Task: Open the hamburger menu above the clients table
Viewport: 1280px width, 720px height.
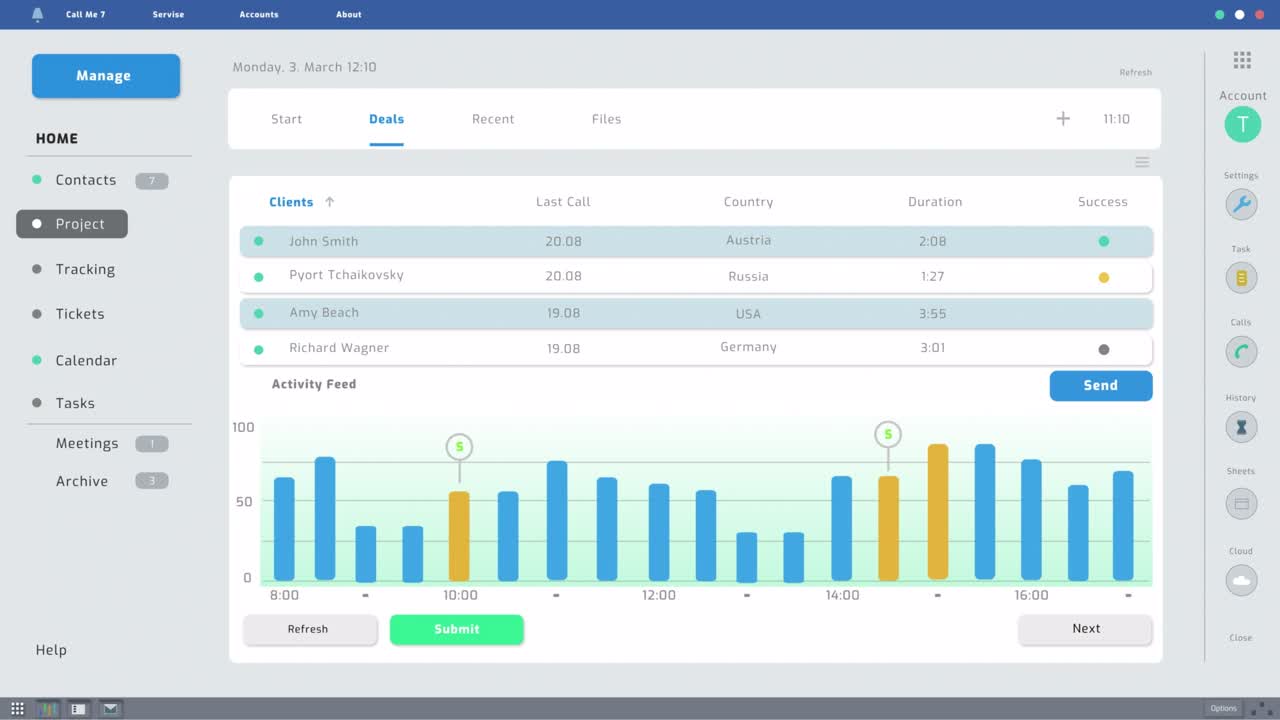Action: pyautogui.click(x=1142, y=161)
